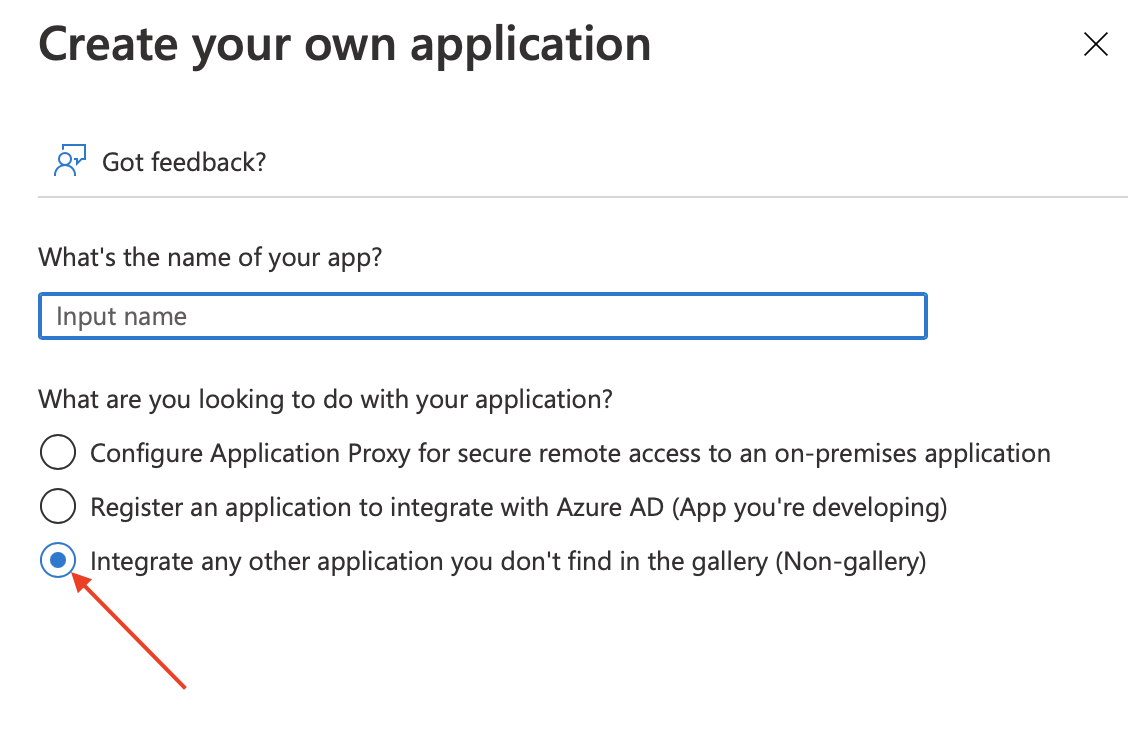Viewport: 1148px width, 746px height.
Task: Click the "What's the name of your app?" label
Action: point(210,258)
